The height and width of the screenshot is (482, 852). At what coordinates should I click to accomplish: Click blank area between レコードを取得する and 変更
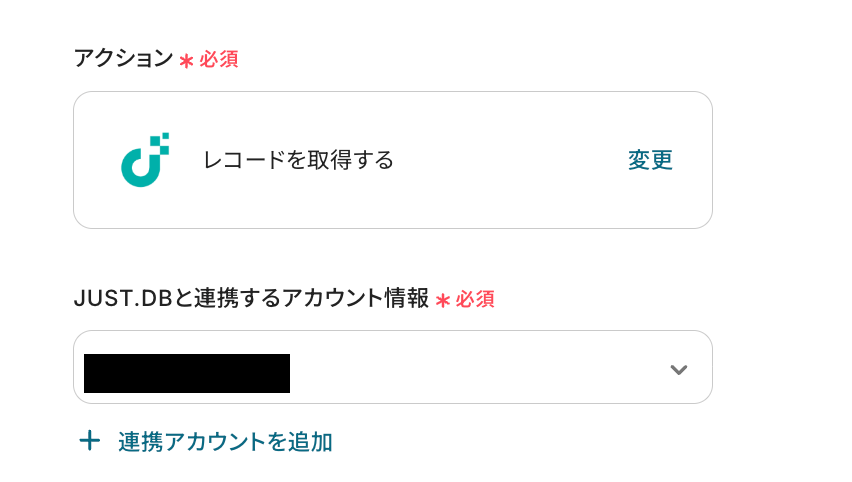click(x=510, y=160)
